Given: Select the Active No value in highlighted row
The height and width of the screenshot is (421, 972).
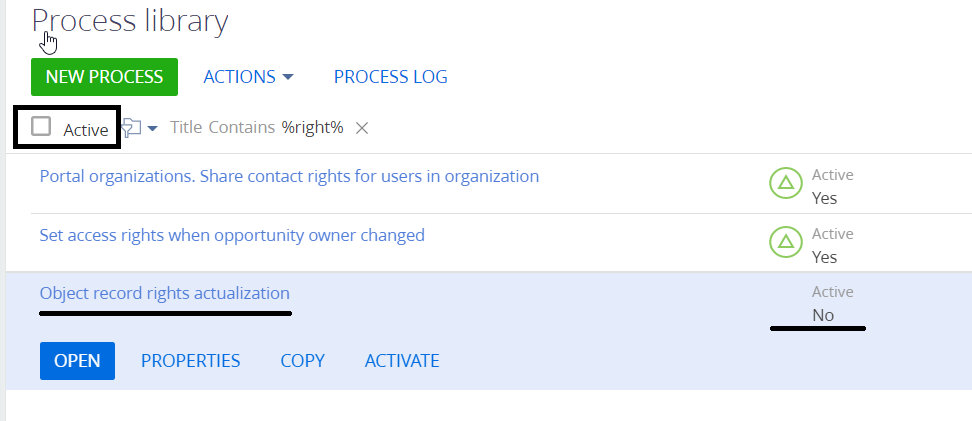Looking at the screenshot, I should pos(823,315).
